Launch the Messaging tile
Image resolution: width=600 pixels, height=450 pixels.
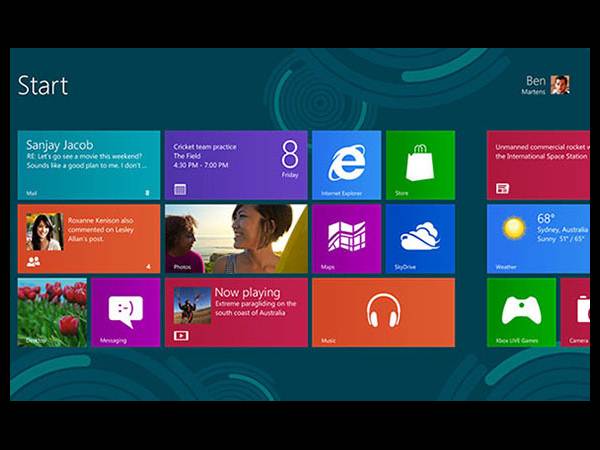coord(125,312)
